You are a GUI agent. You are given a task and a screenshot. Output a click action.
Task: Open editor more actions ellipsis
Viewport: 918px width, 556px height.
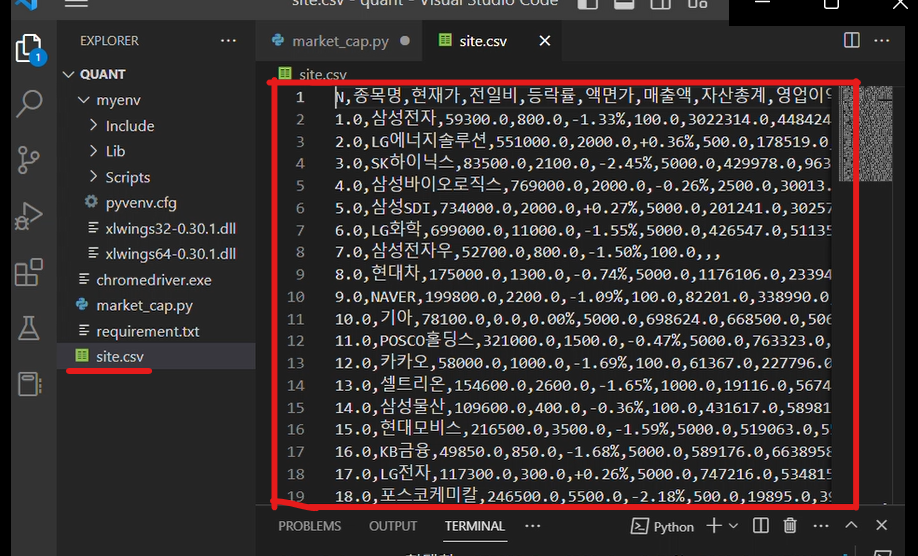point(882,40)
